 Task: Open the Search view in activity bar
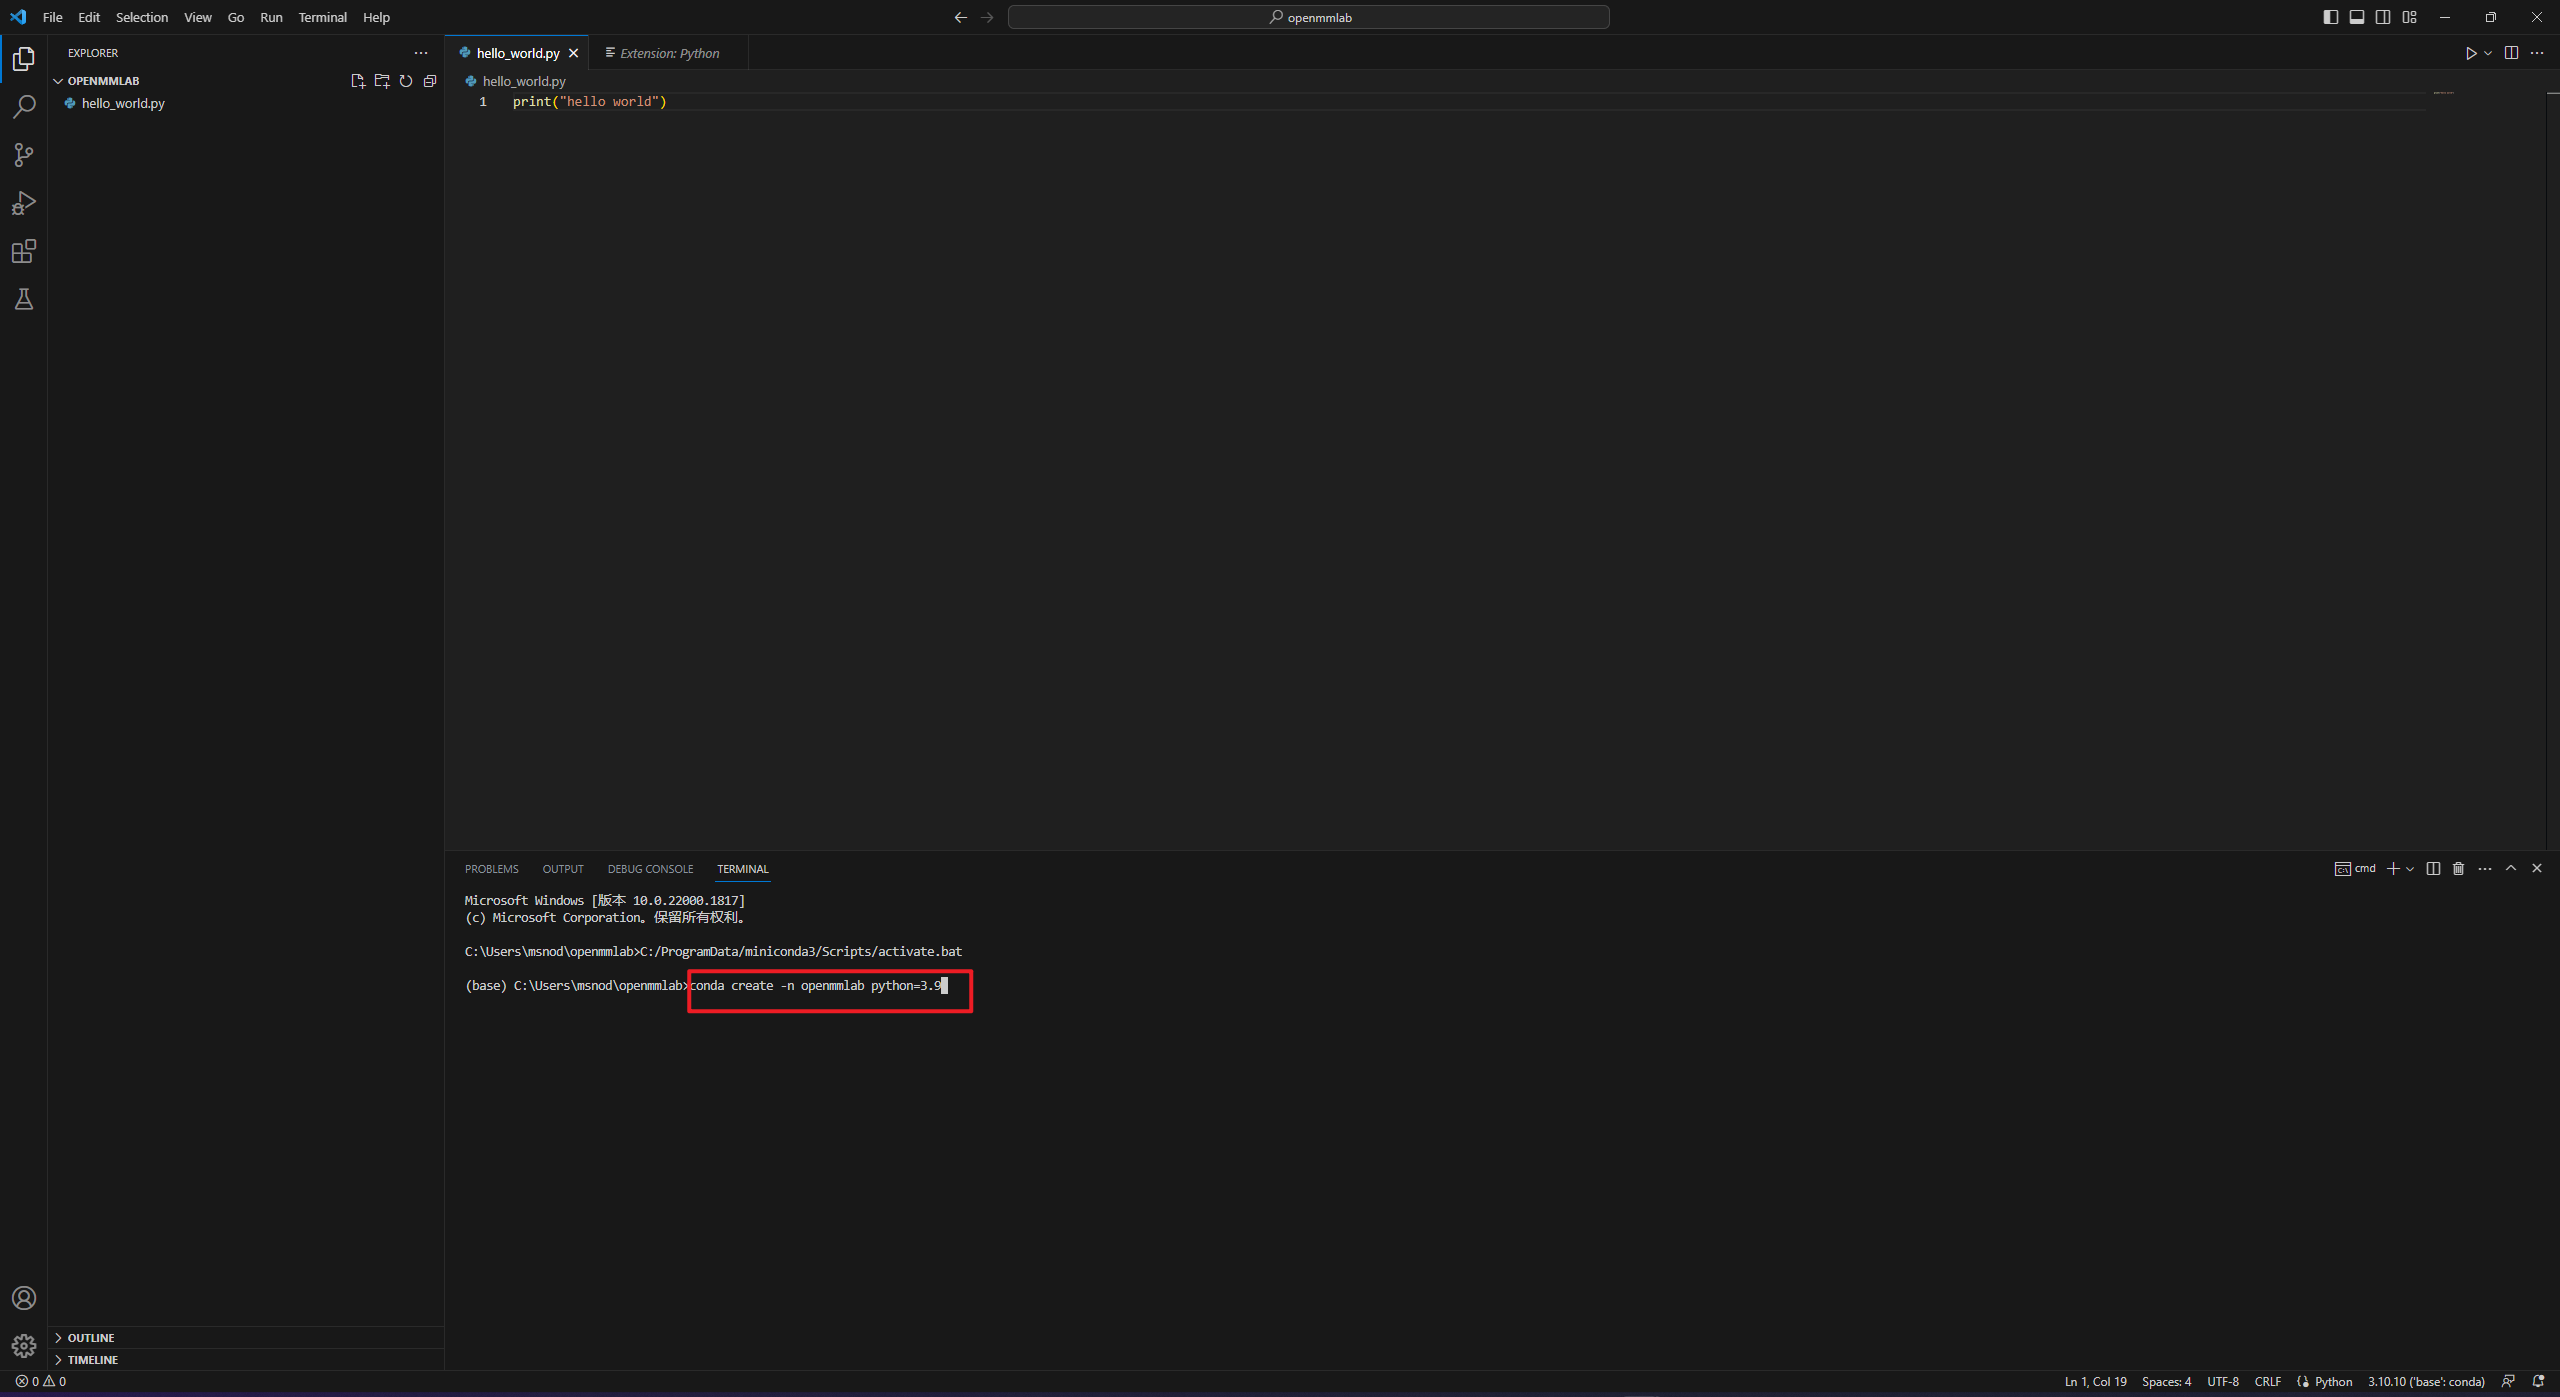(24, 107)
